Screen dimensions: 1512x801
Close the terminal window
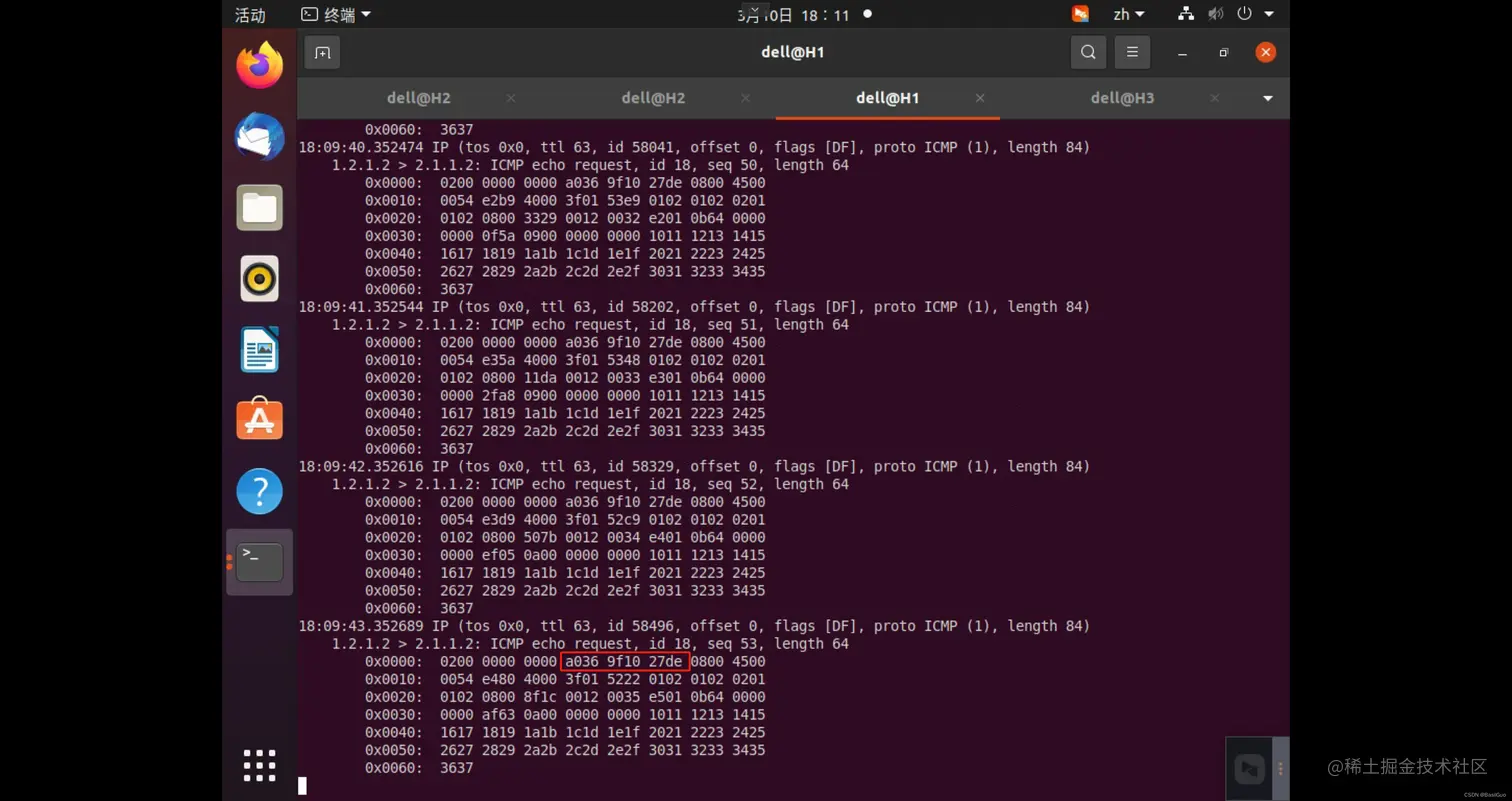point(1266,53)
